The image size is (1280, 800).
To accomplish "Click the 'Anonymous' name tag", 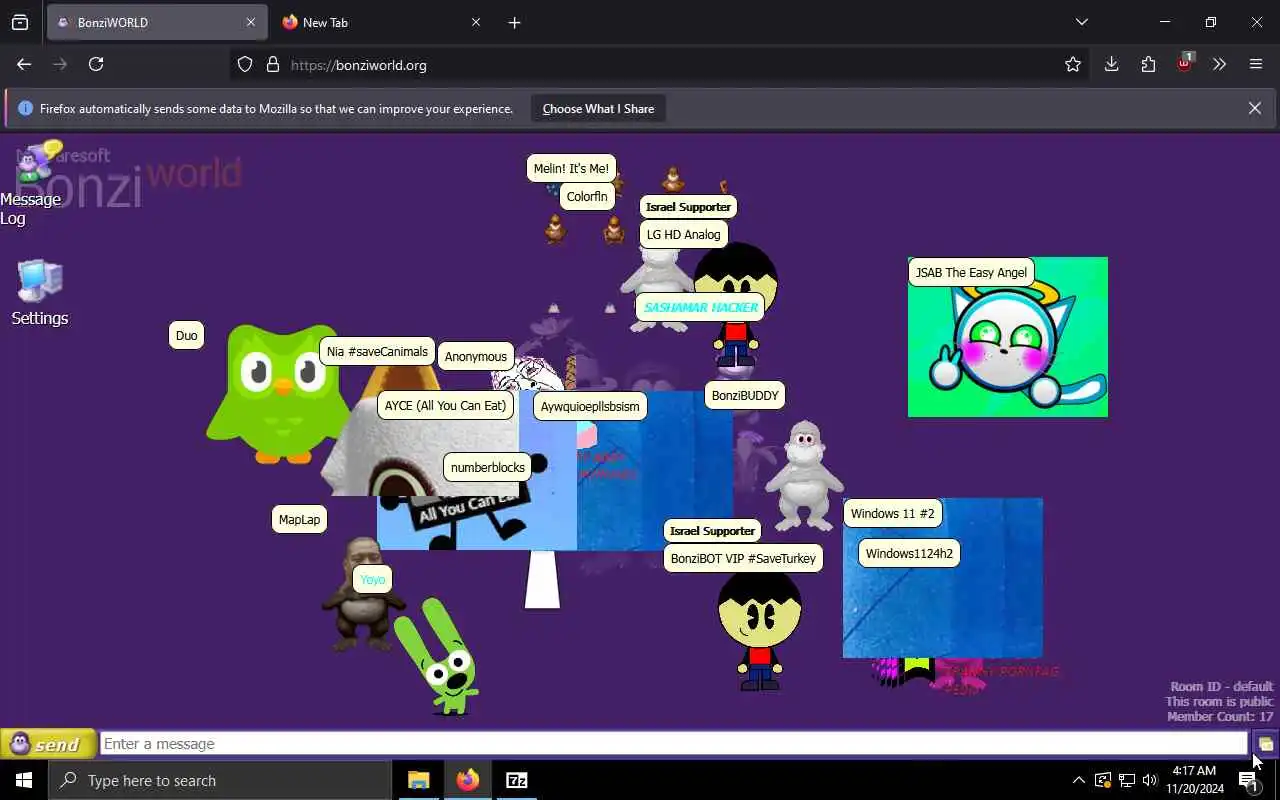I will pyautogui.click(x=476, y=357).
